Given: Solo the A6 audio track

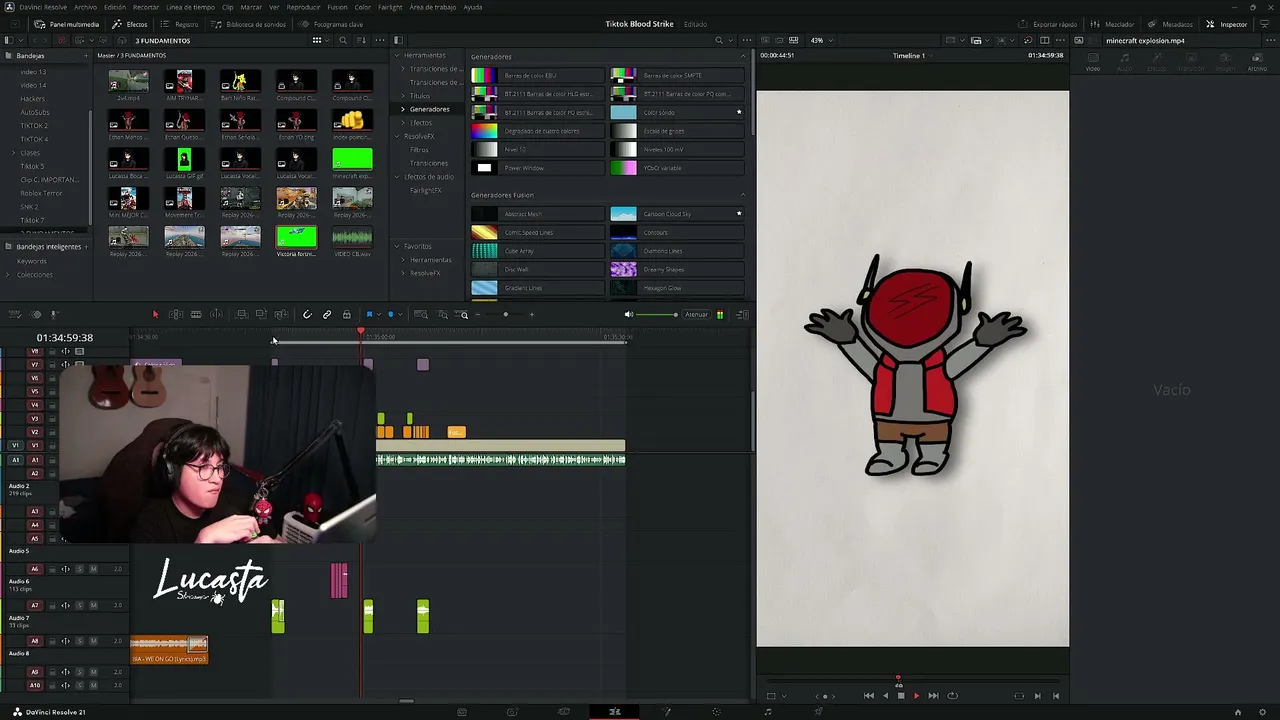Looking at the screenshot, I should click(80, 569).
